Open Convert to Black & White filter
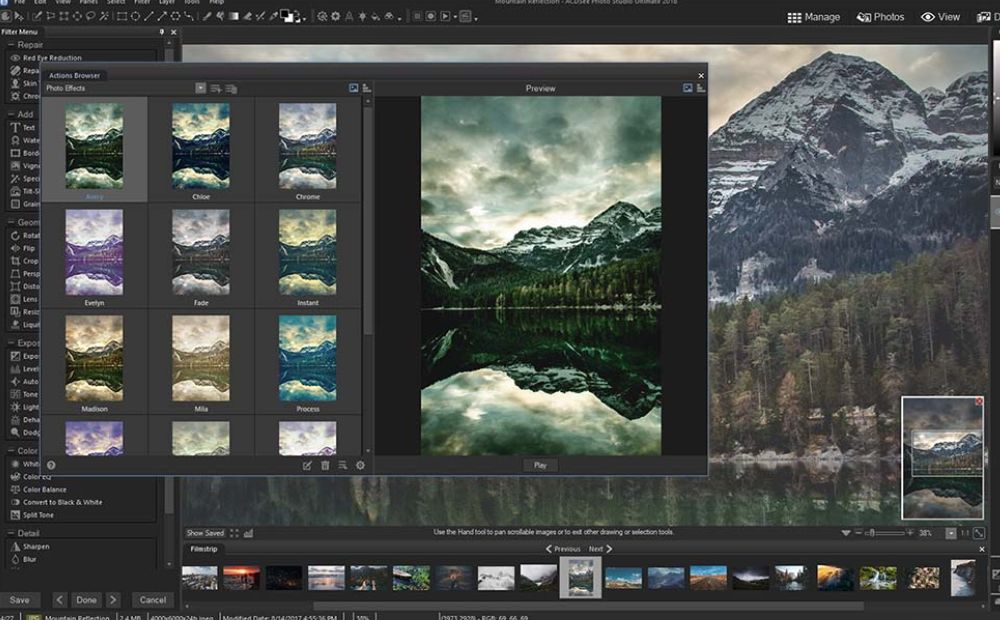This screenshot has width=1000, height=620. pos(62,502)
